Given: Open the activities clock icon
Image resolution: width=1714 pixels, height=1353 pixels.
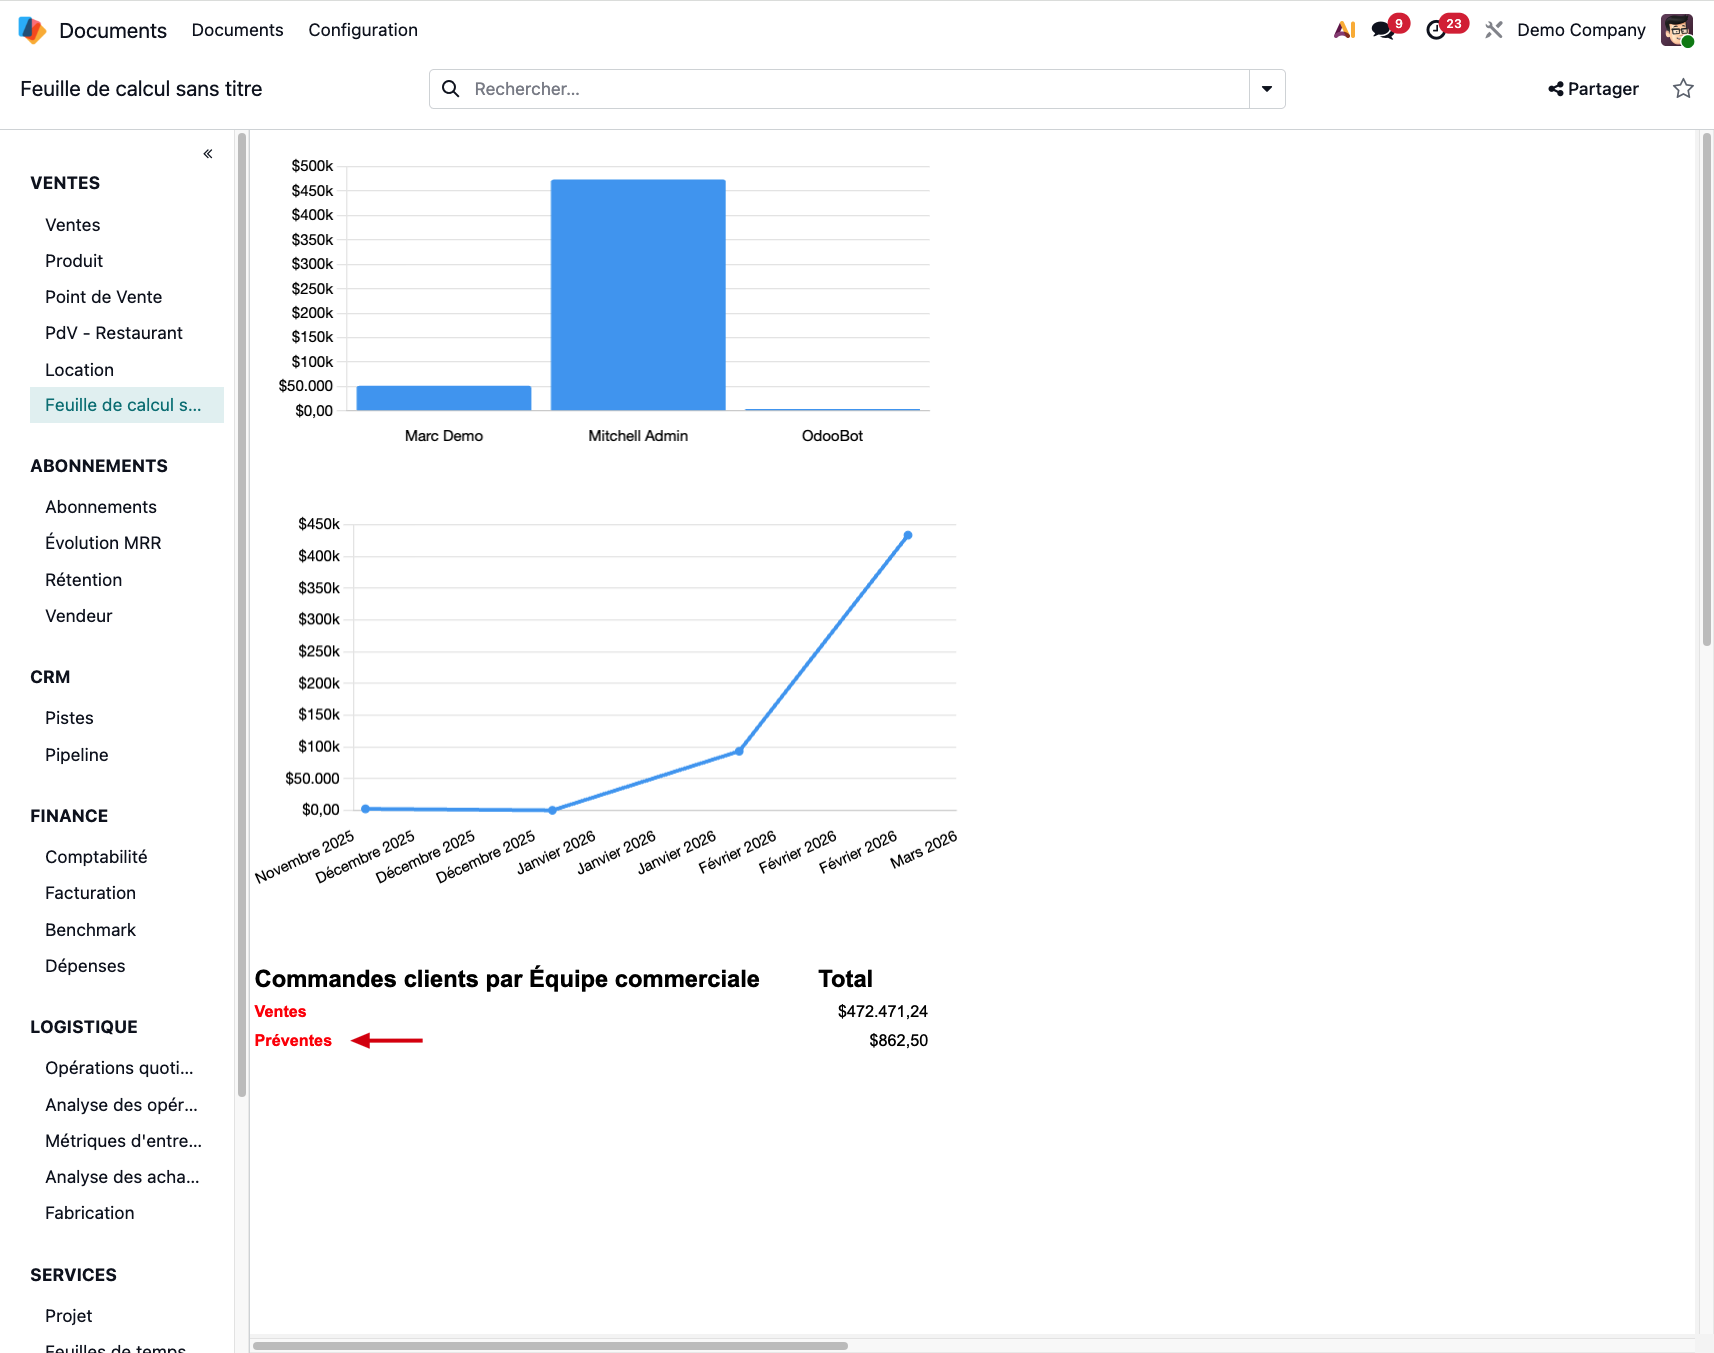Looking at the screenshot, I should [1436, 30].
